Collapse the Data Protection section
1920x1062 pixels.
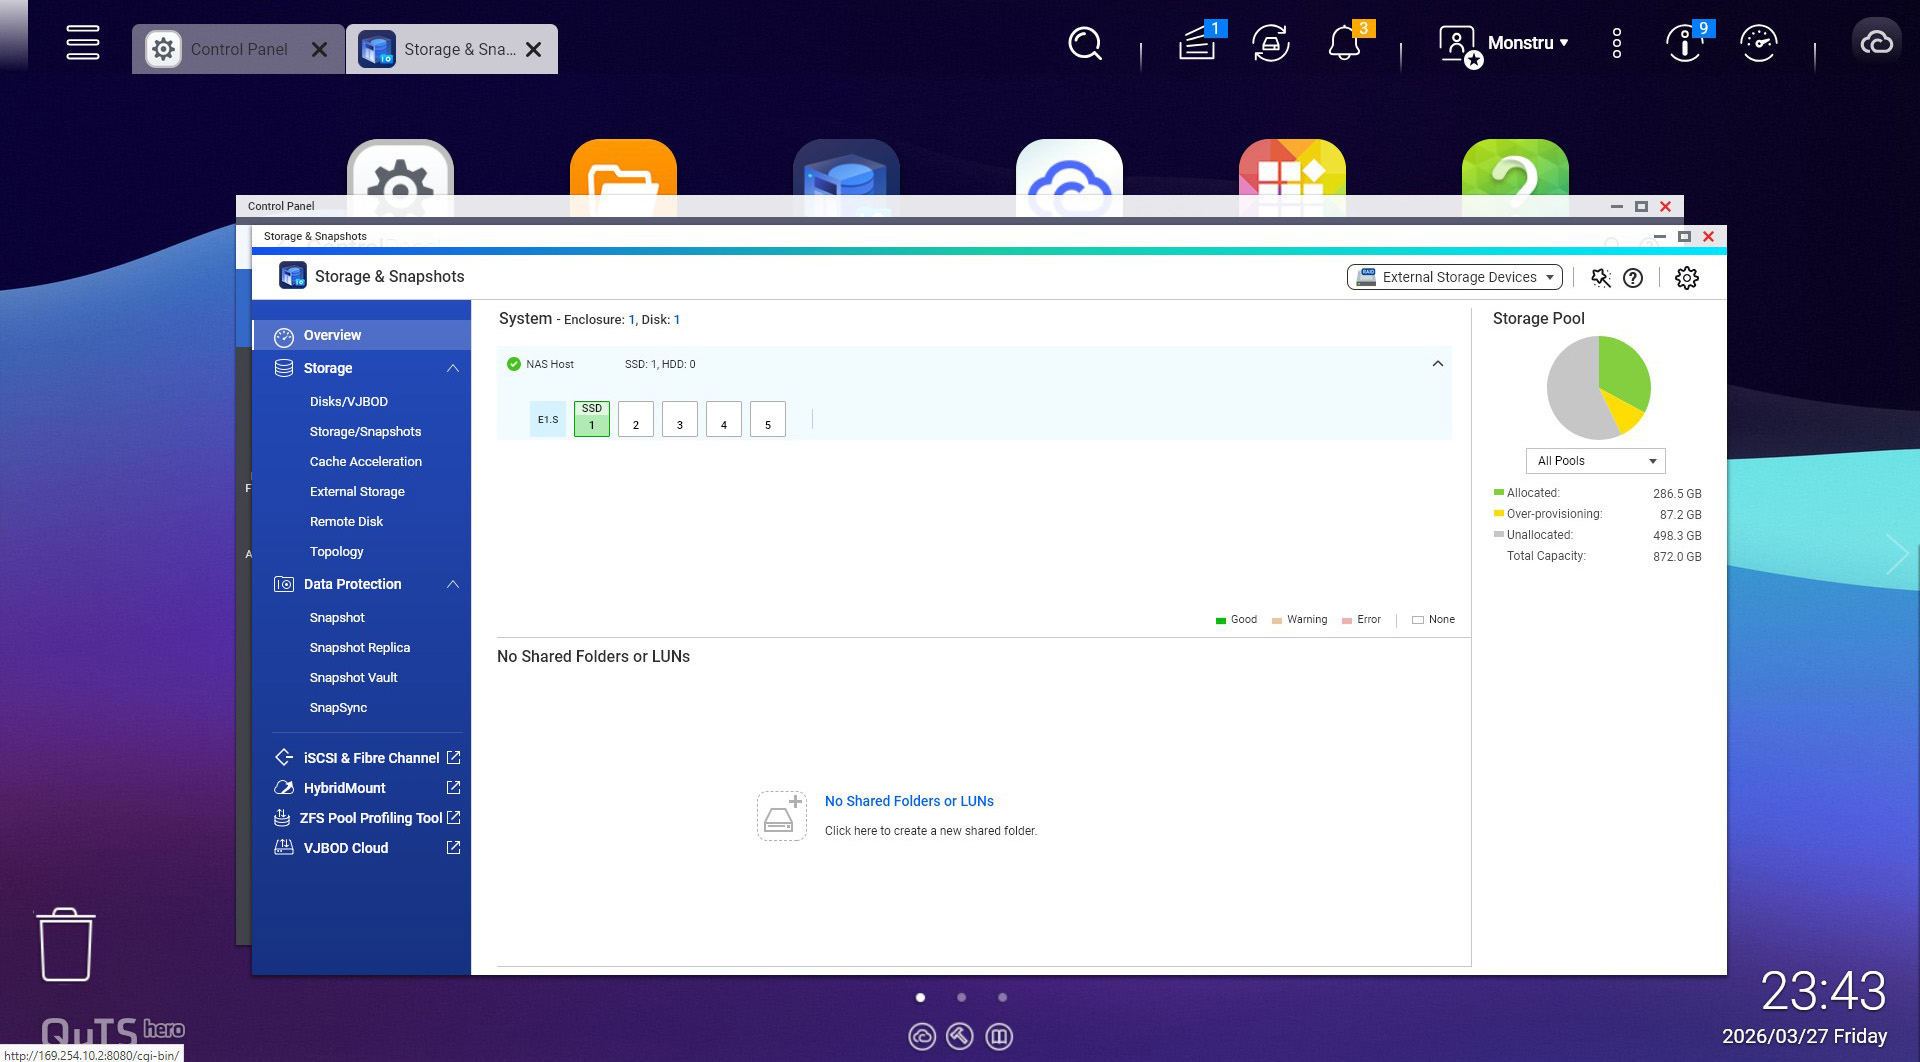point(453,584)
